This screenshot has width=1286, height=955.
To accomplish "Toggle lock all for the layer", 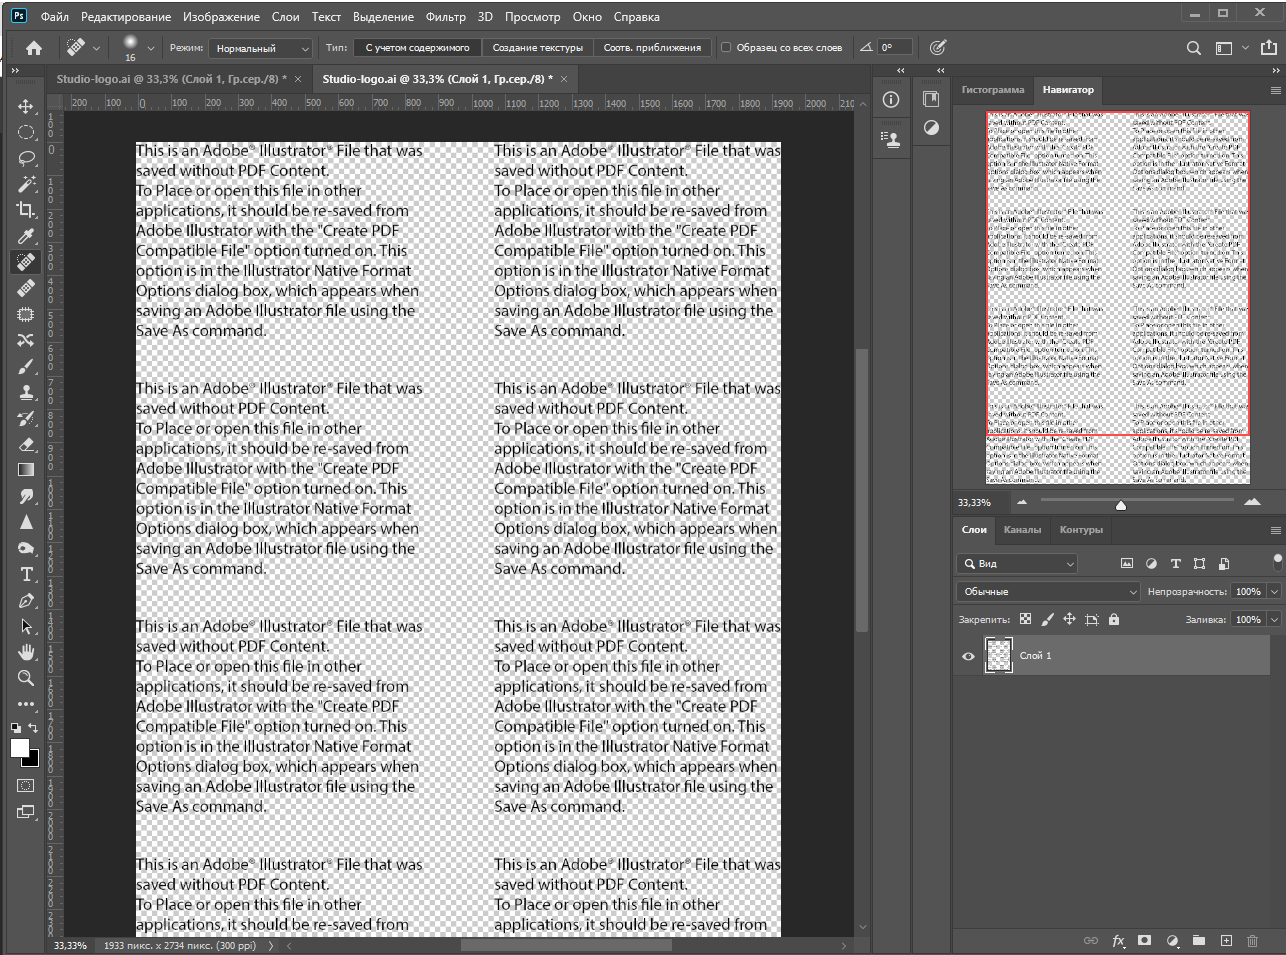I will [x=1114, y=619].
